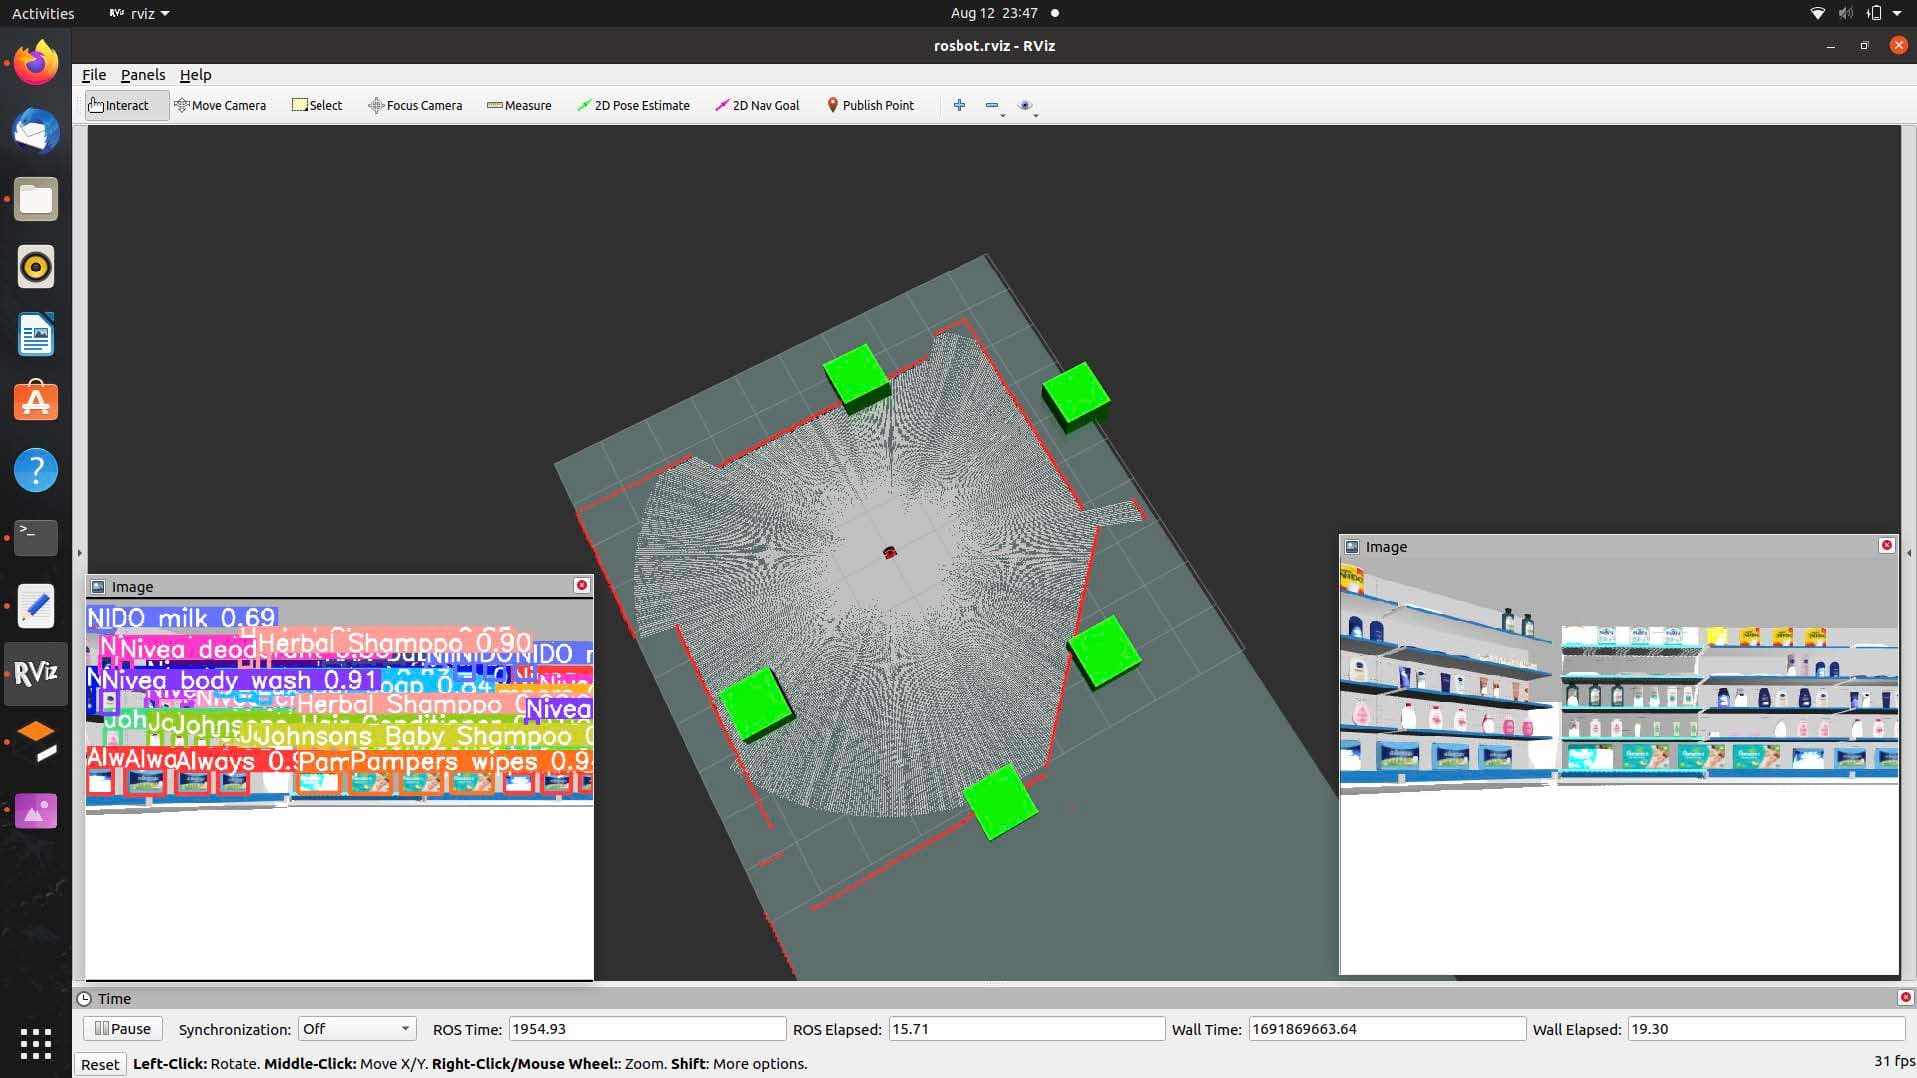
Task: Choose the Focus Camera tool
Action: point(415,105)
